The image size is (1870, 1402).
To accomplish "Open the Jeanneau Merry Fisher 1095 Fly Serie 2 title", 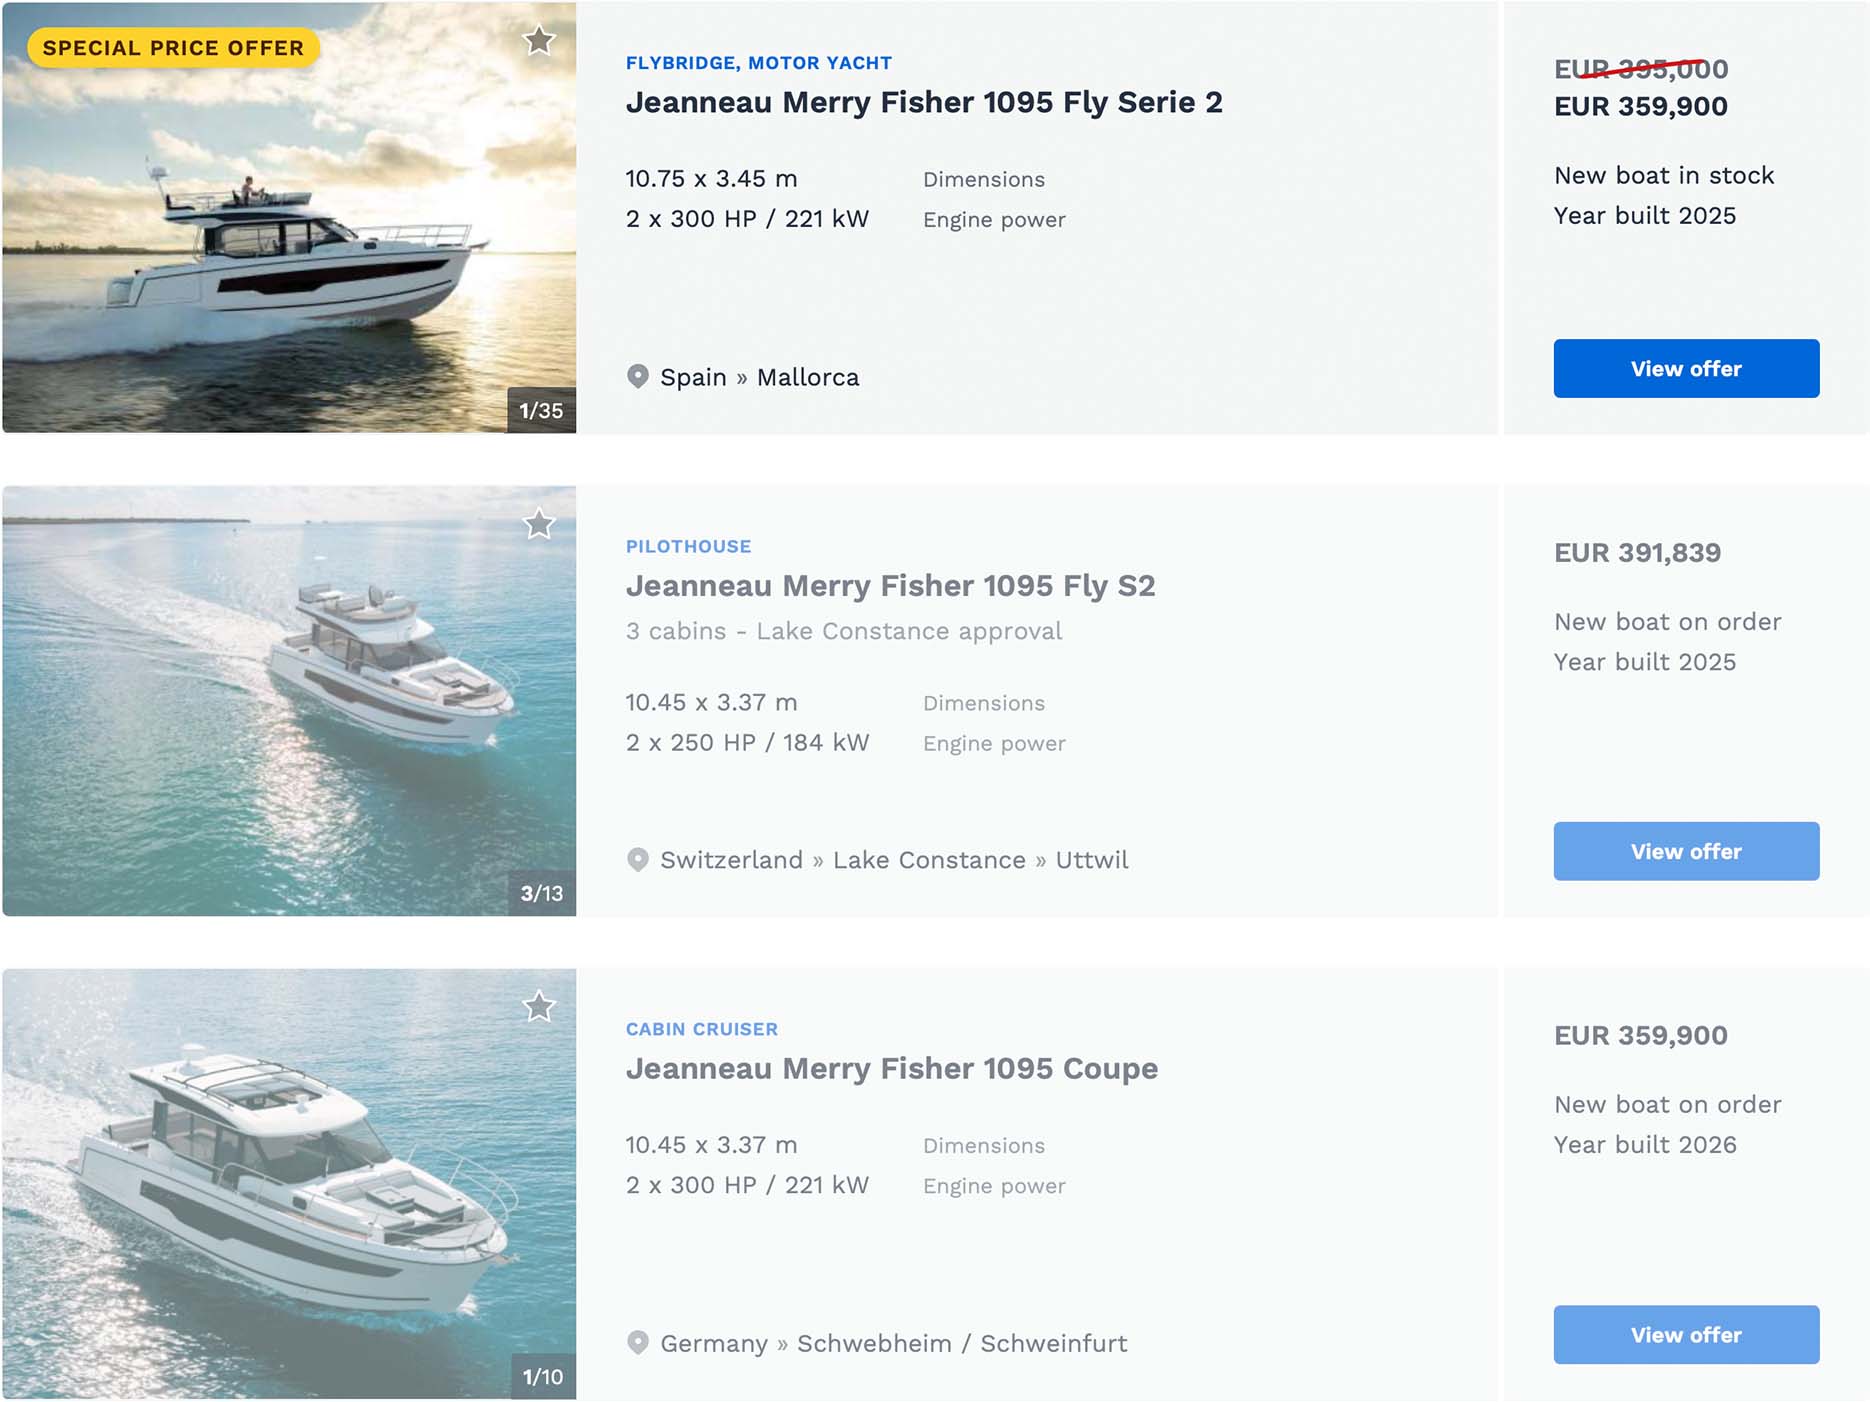I will point(923,103).
